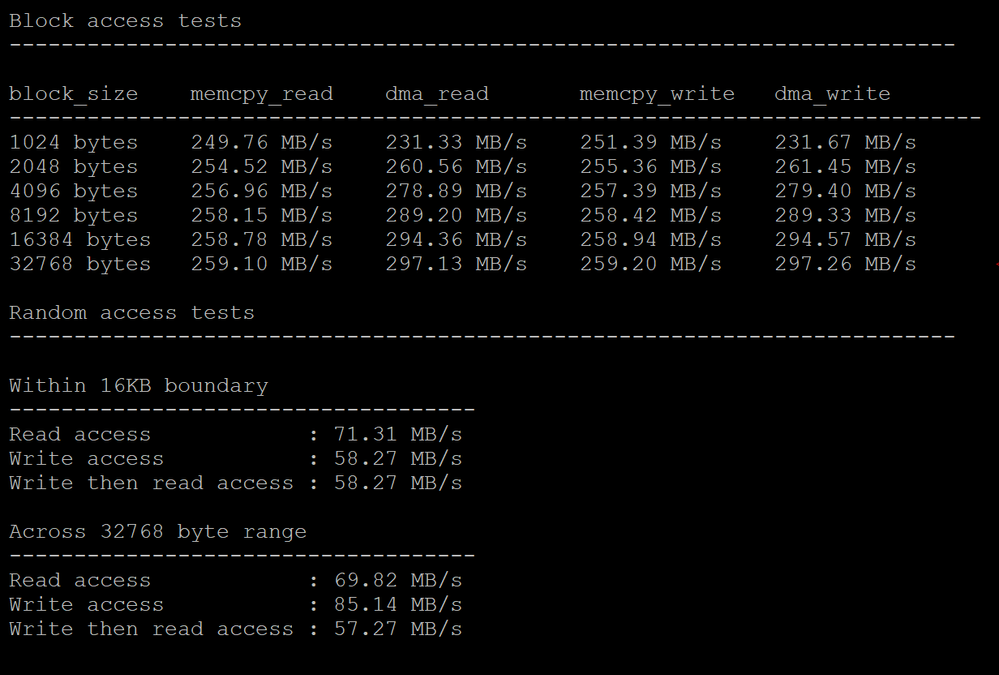The height and width of the screenshot is (675, 999).
Task: Select the memcpy_read column header
Action: pyautogui.click(x=261, y=94)
